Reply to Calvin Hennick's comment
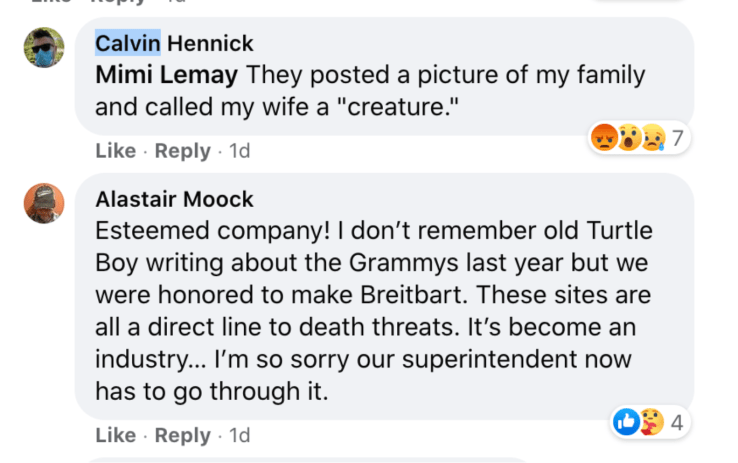 tap(183, 151)
